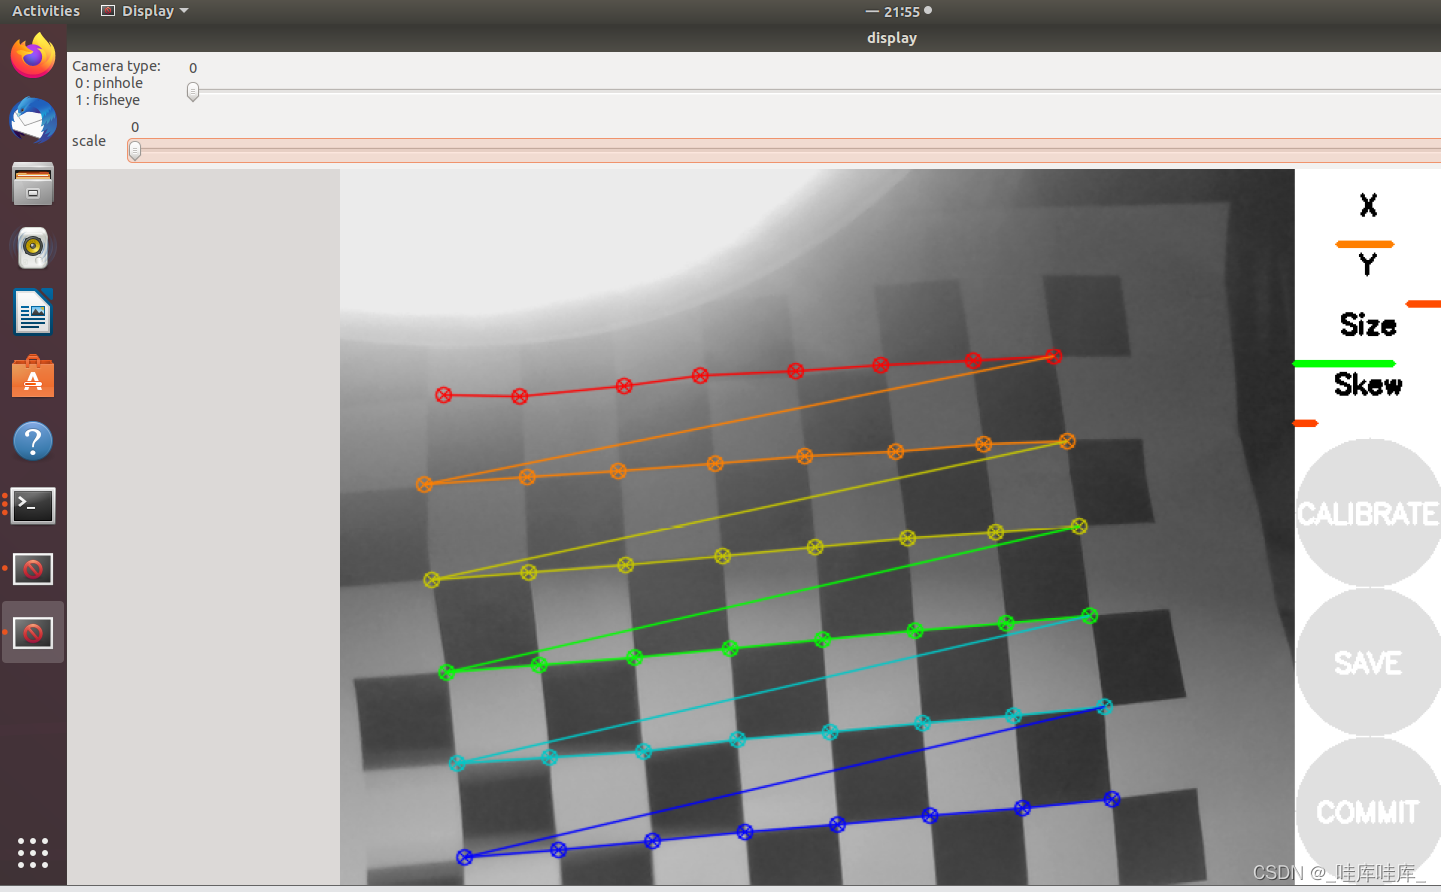Click the Size label

click(1368, 325)
